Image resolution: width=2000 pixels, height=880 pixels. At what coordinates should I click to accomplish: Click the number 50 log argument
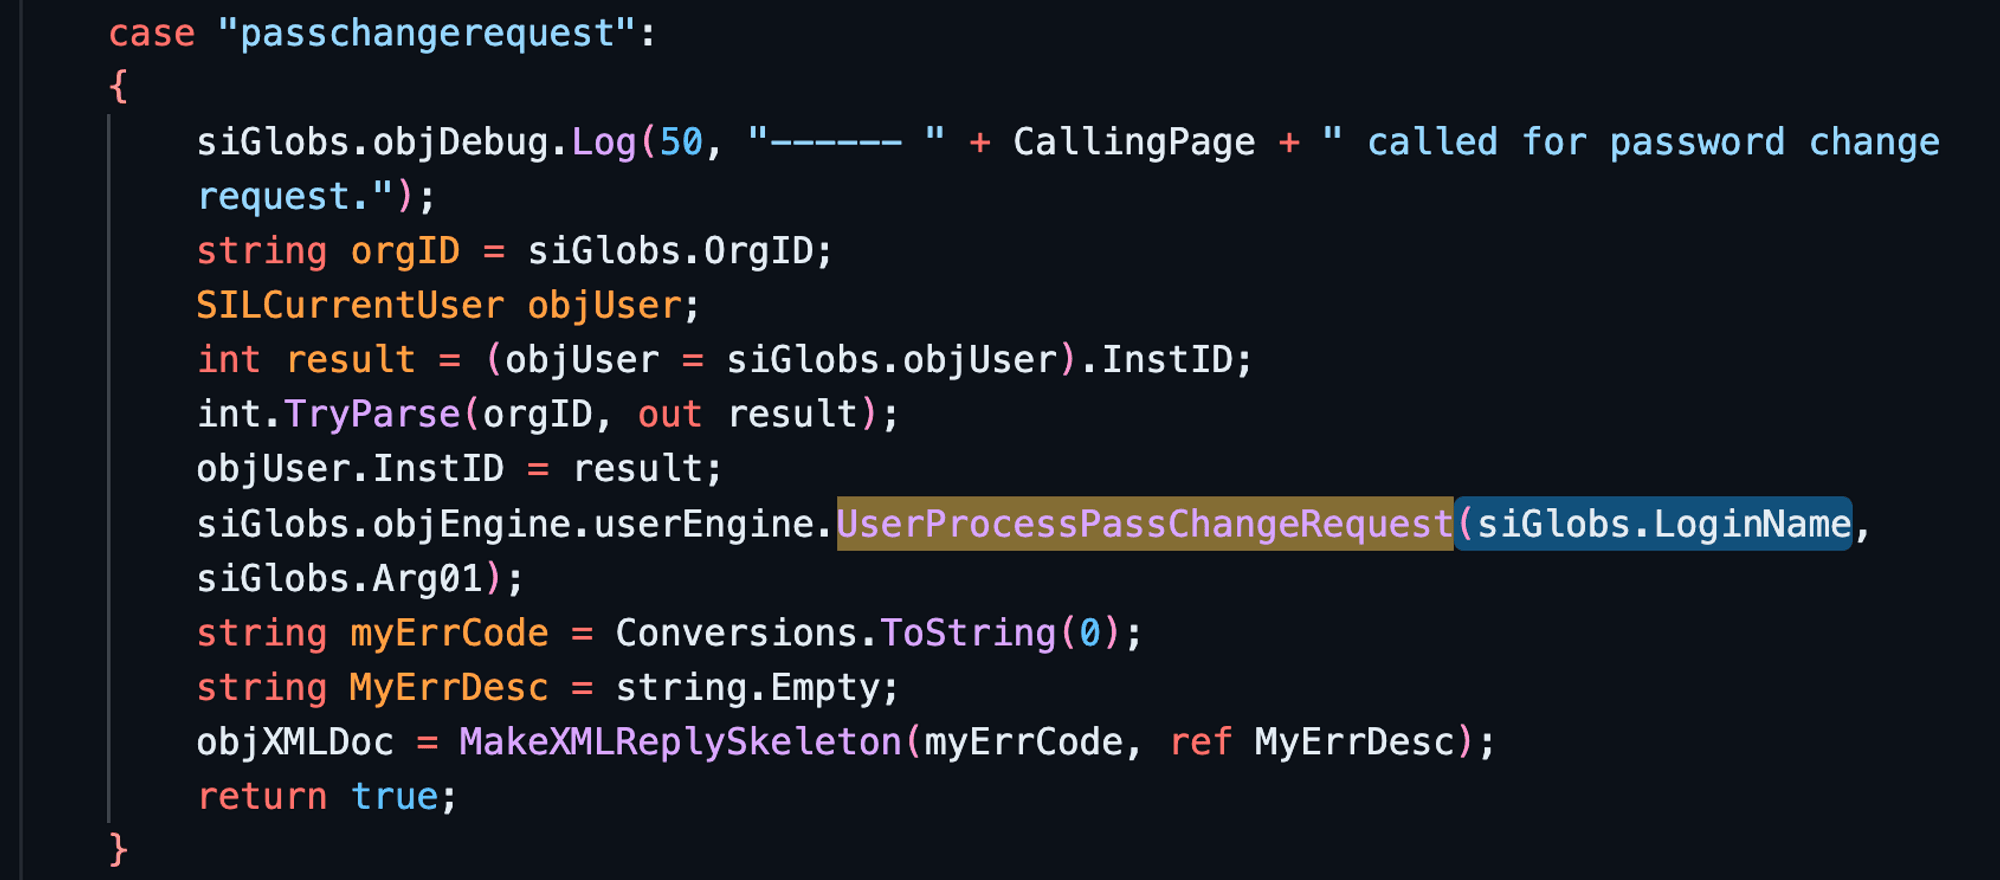click(x=681, y=142)
